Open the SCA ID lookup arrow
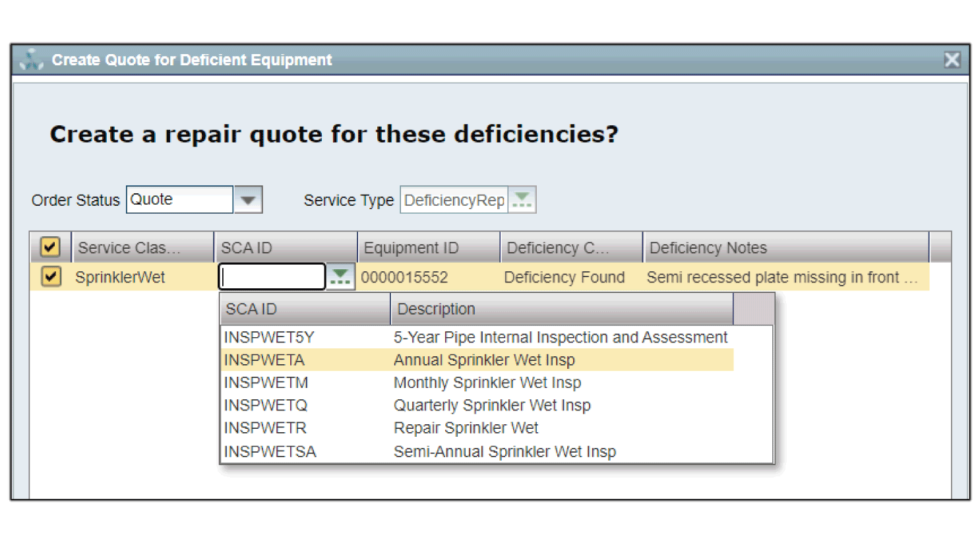 click(341, 277)
